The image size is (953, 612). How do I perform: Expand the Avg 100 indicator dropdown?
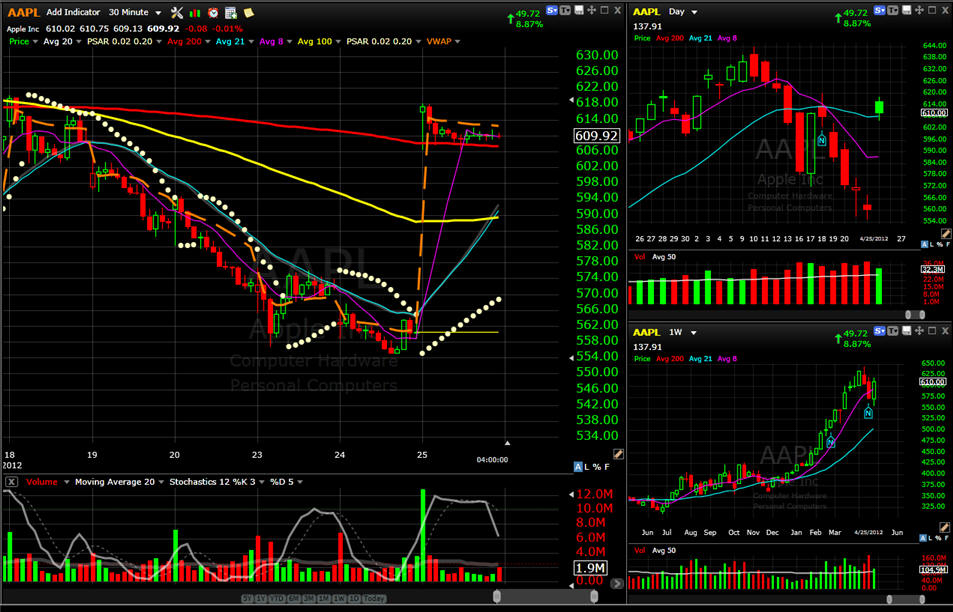[338, 41]
